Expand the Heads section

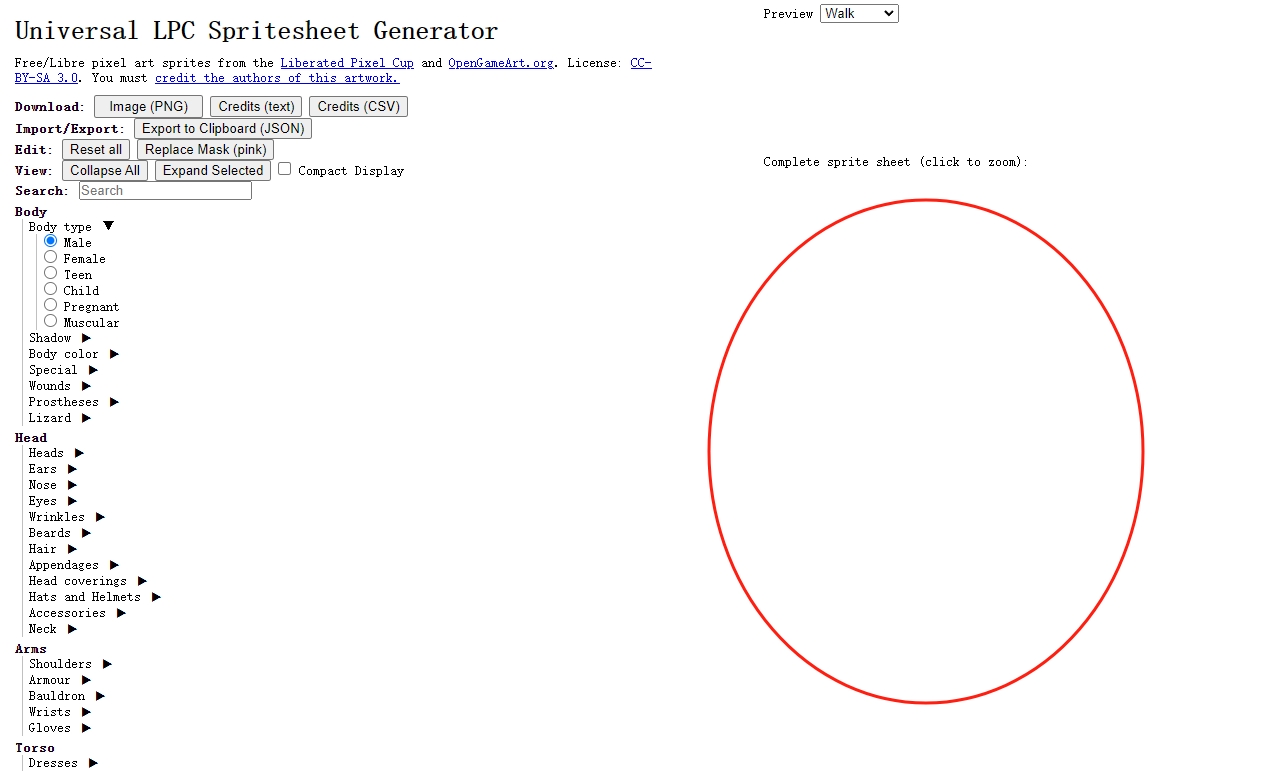56,453
